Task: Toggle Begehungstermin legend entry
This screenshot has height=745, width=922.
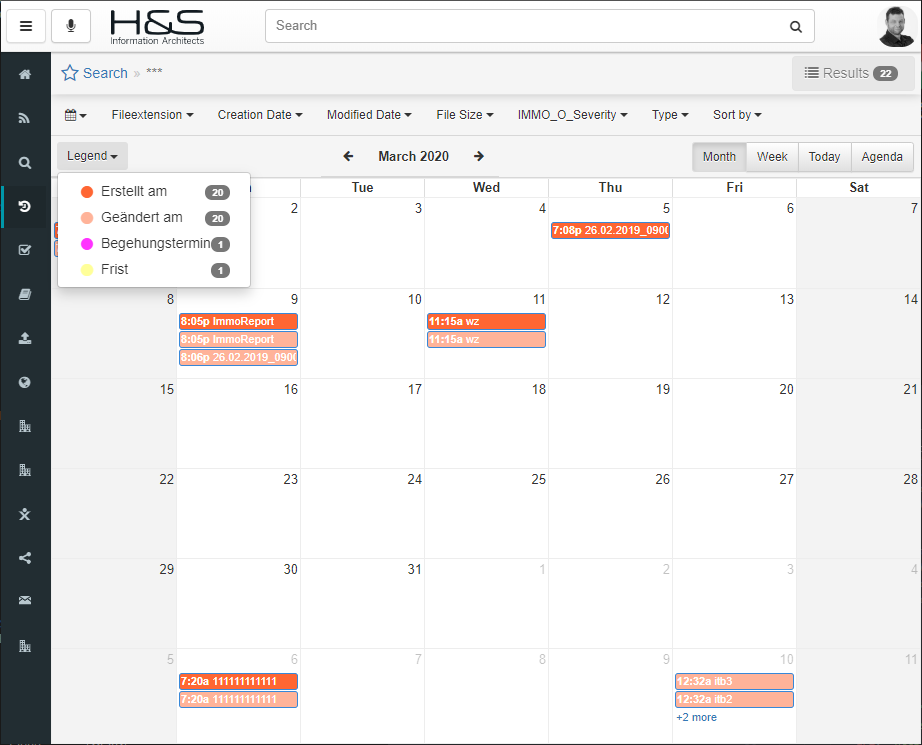Action: click(155, 244)
